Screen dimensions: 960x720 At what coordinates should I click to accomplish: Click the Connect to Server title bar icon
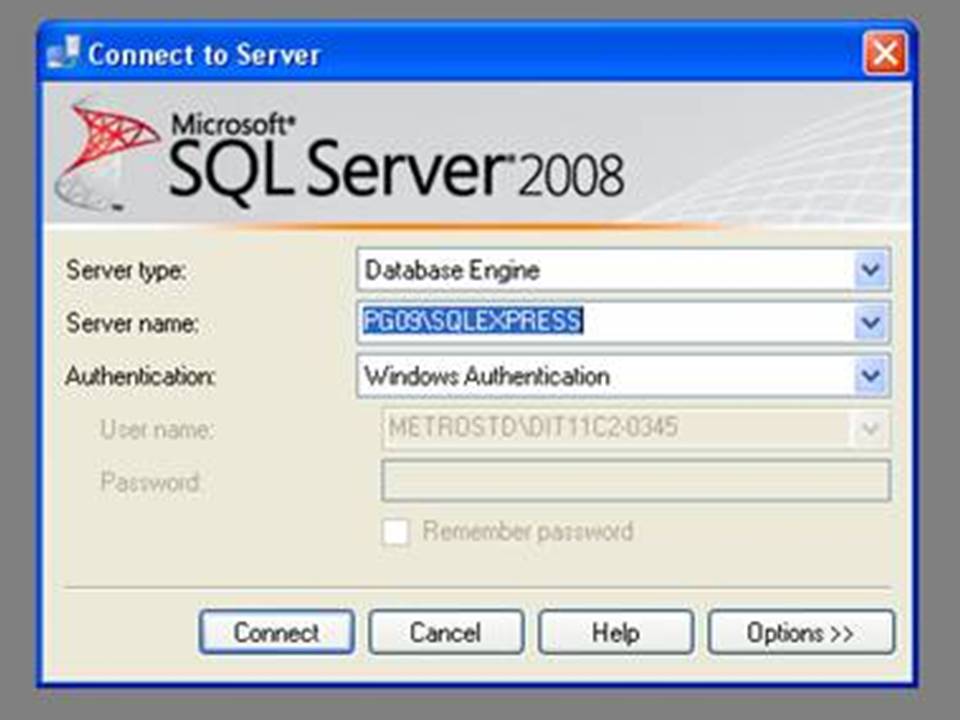tap(63, 53)
